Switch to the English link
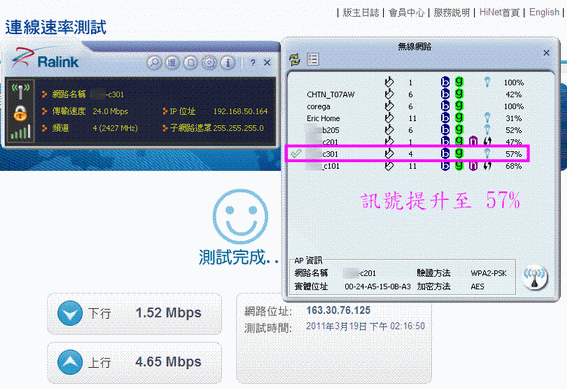The image size is (567, 389). tap(544, 12)
